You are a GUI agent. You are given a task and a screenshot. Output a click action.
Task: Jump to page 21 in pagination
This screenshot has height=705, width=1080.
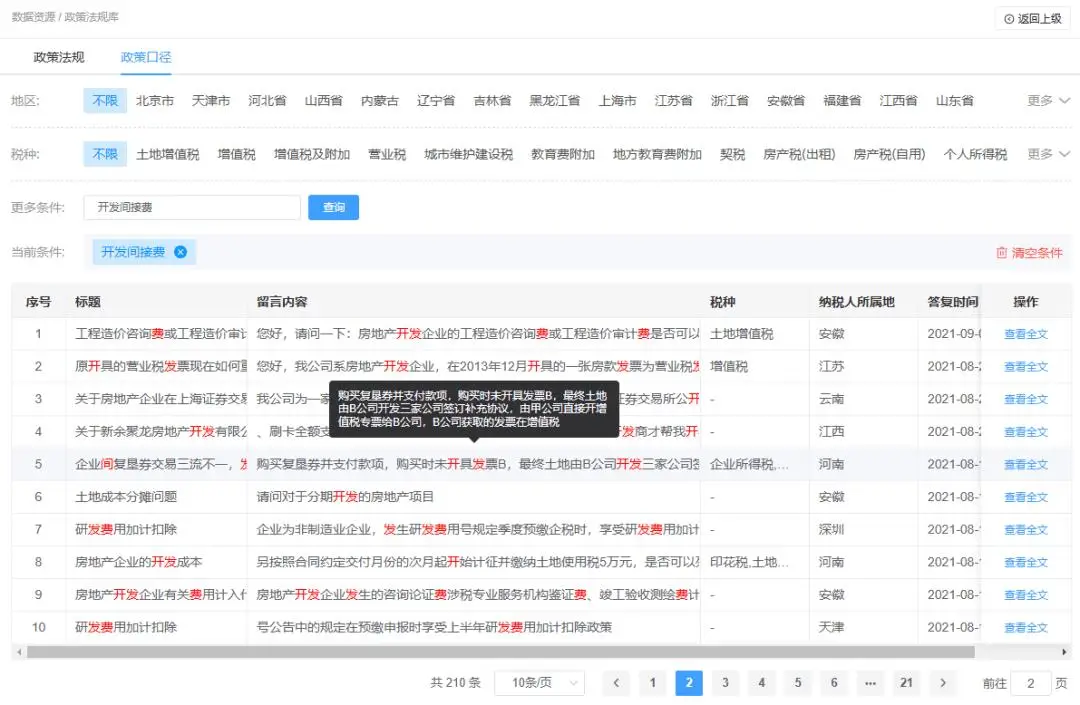906,683
